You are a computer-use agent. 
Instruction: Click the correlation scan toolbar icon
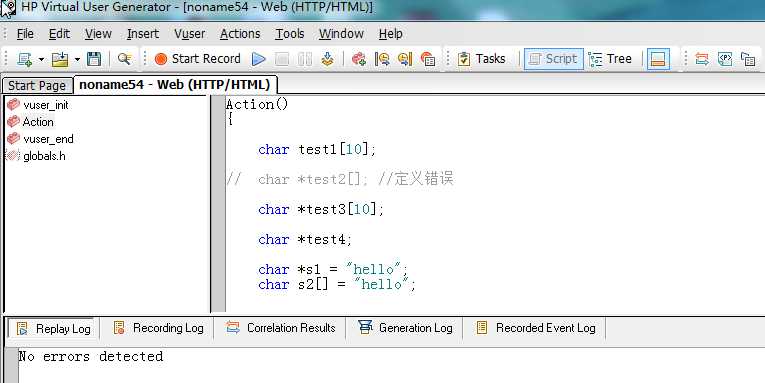point(702,60)
